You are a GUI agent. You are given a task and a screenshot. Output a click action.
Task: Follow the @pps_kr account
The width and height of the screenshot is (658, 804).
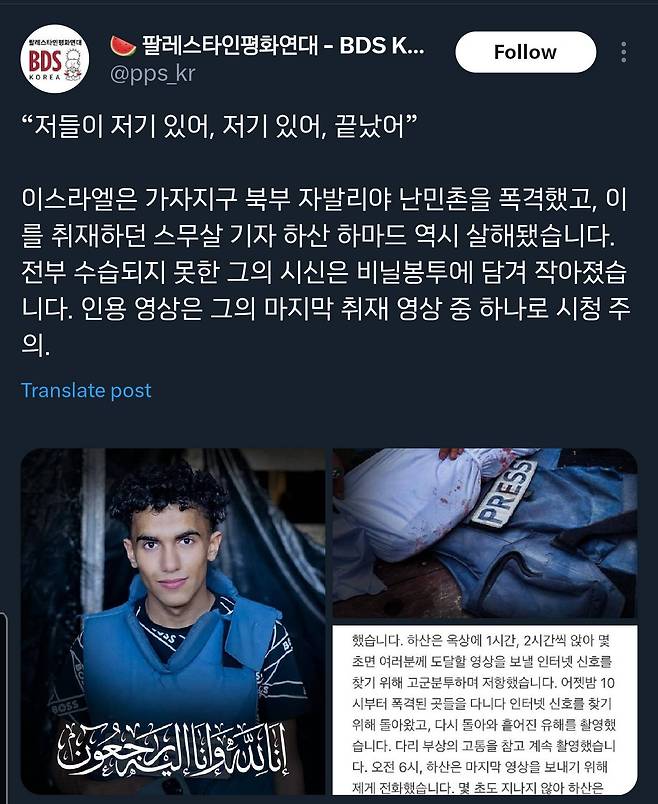click(x=526, y=52)
